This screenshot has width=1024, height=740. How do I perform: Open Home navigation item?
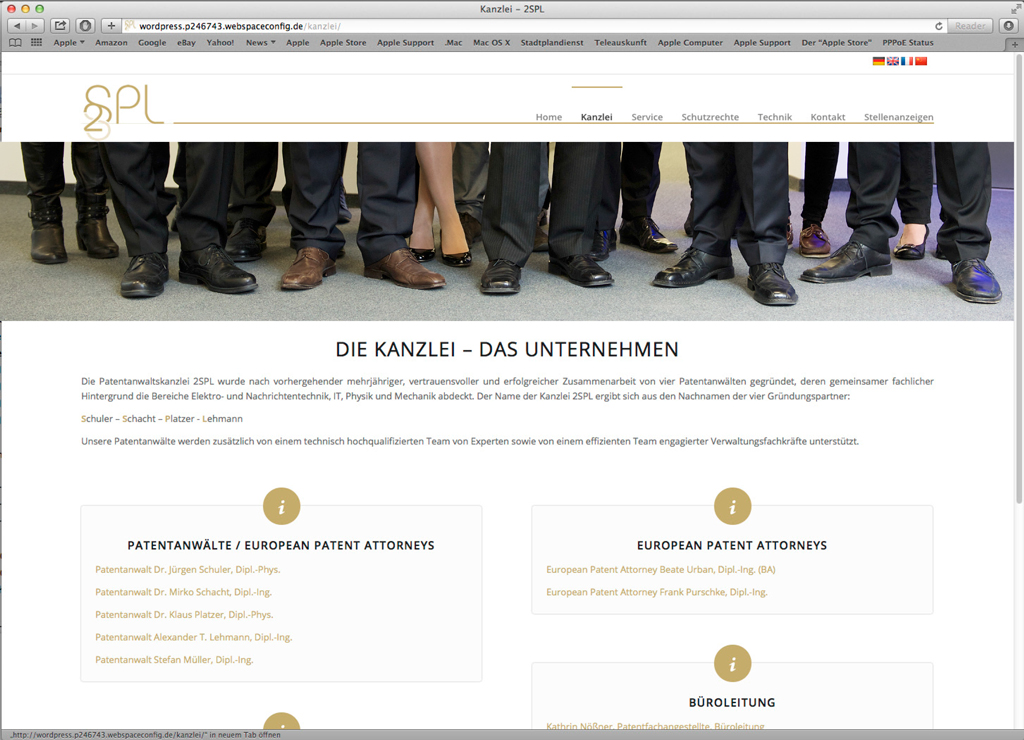(549, 117)
